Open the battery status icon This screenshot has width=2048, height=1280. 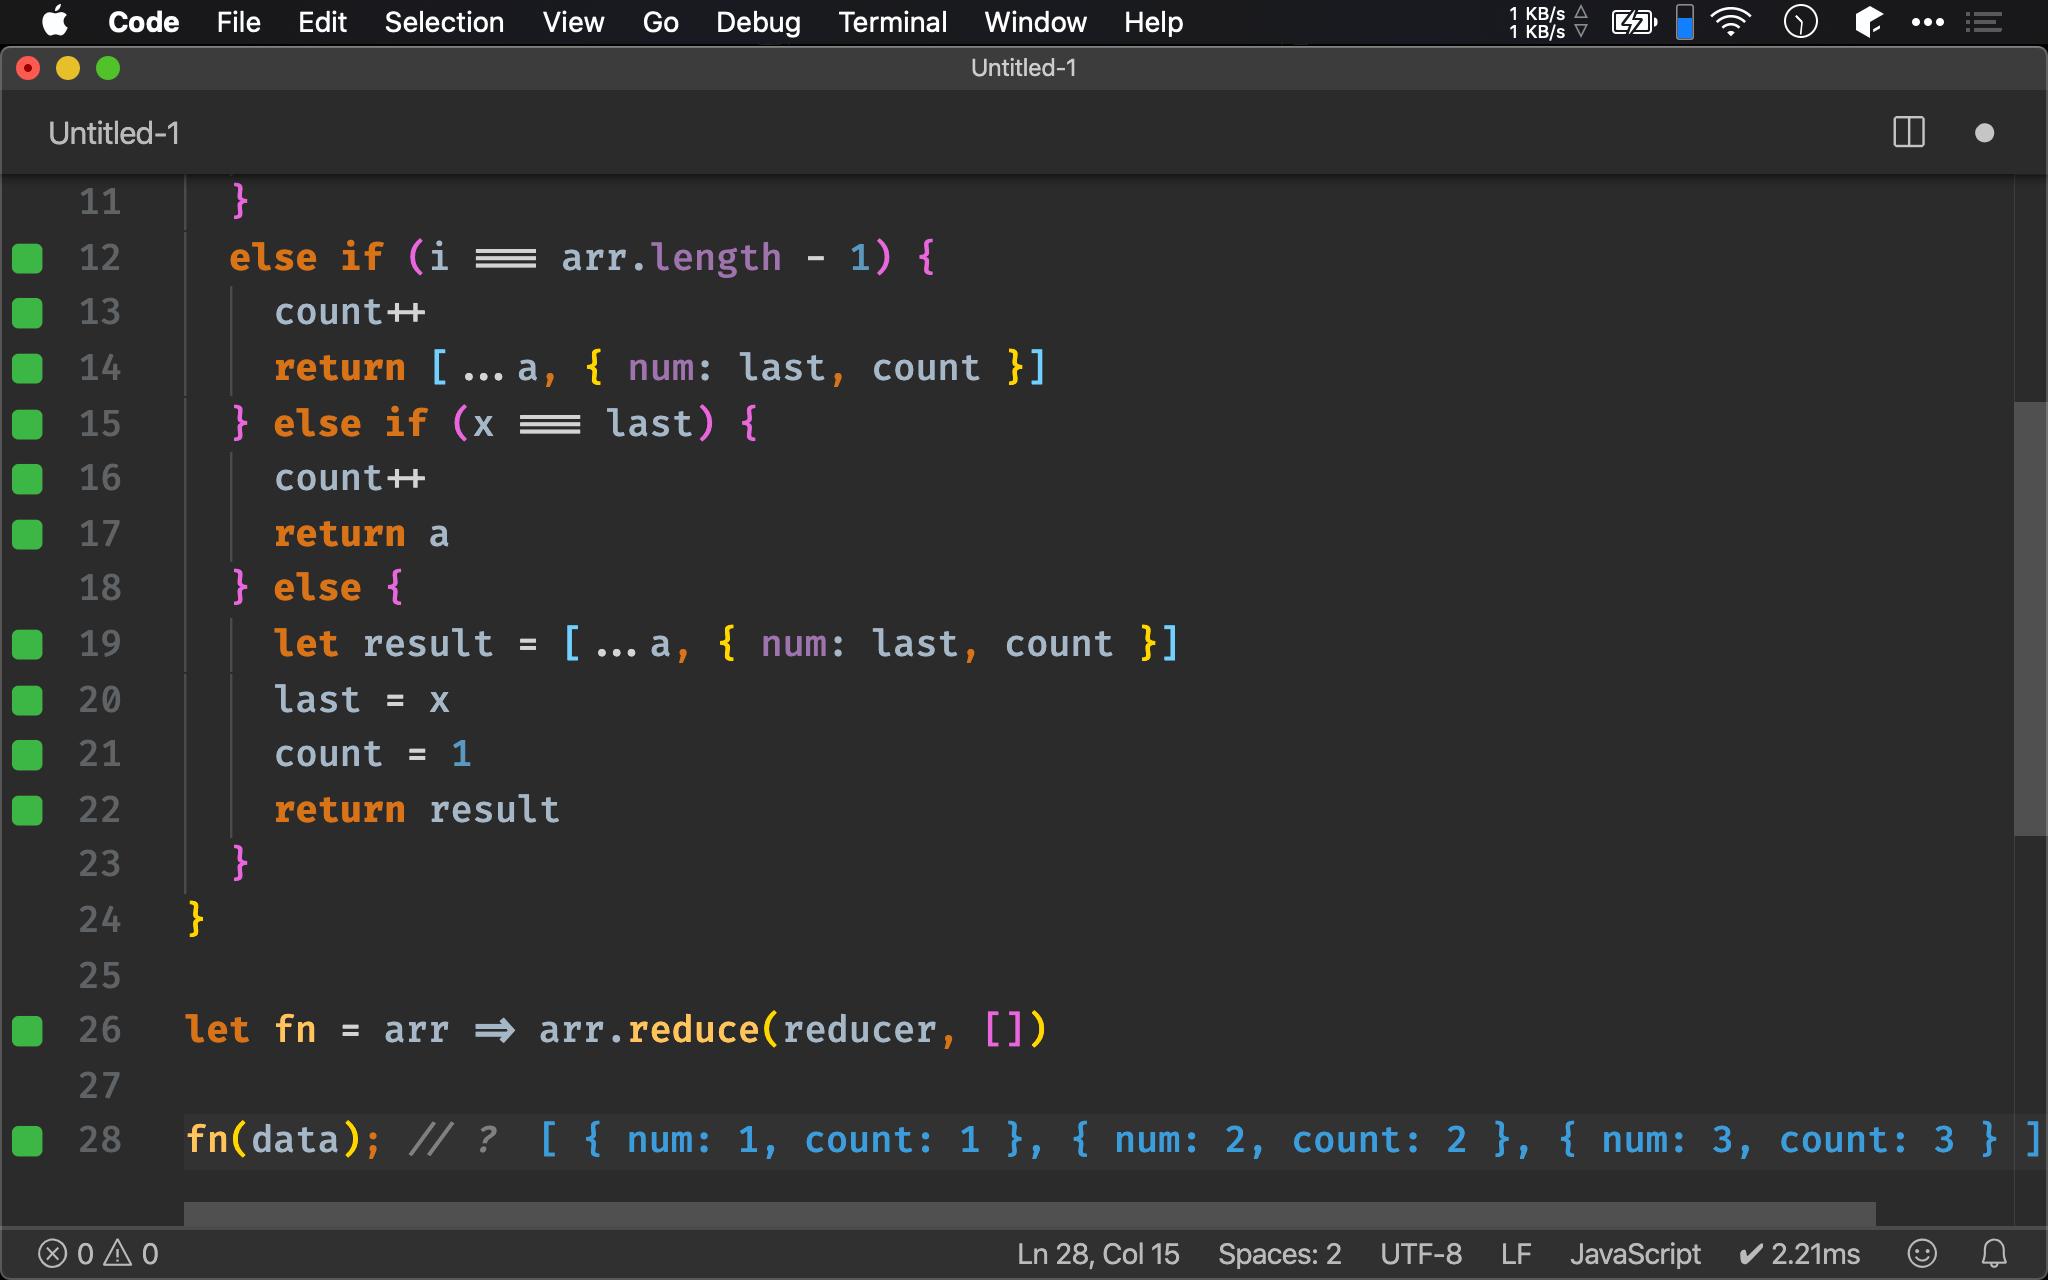[1634, 22]
